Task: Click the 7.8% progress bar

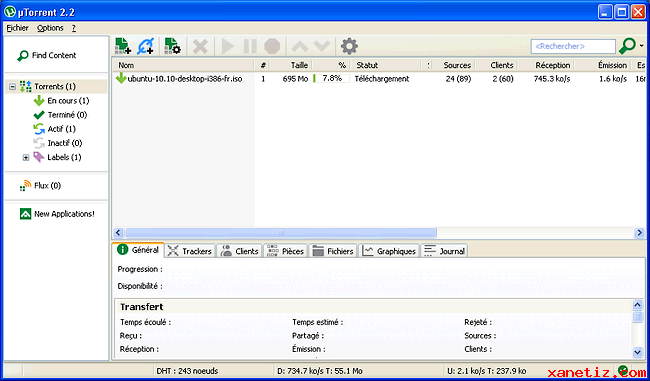Action: [x=332, y=79]
